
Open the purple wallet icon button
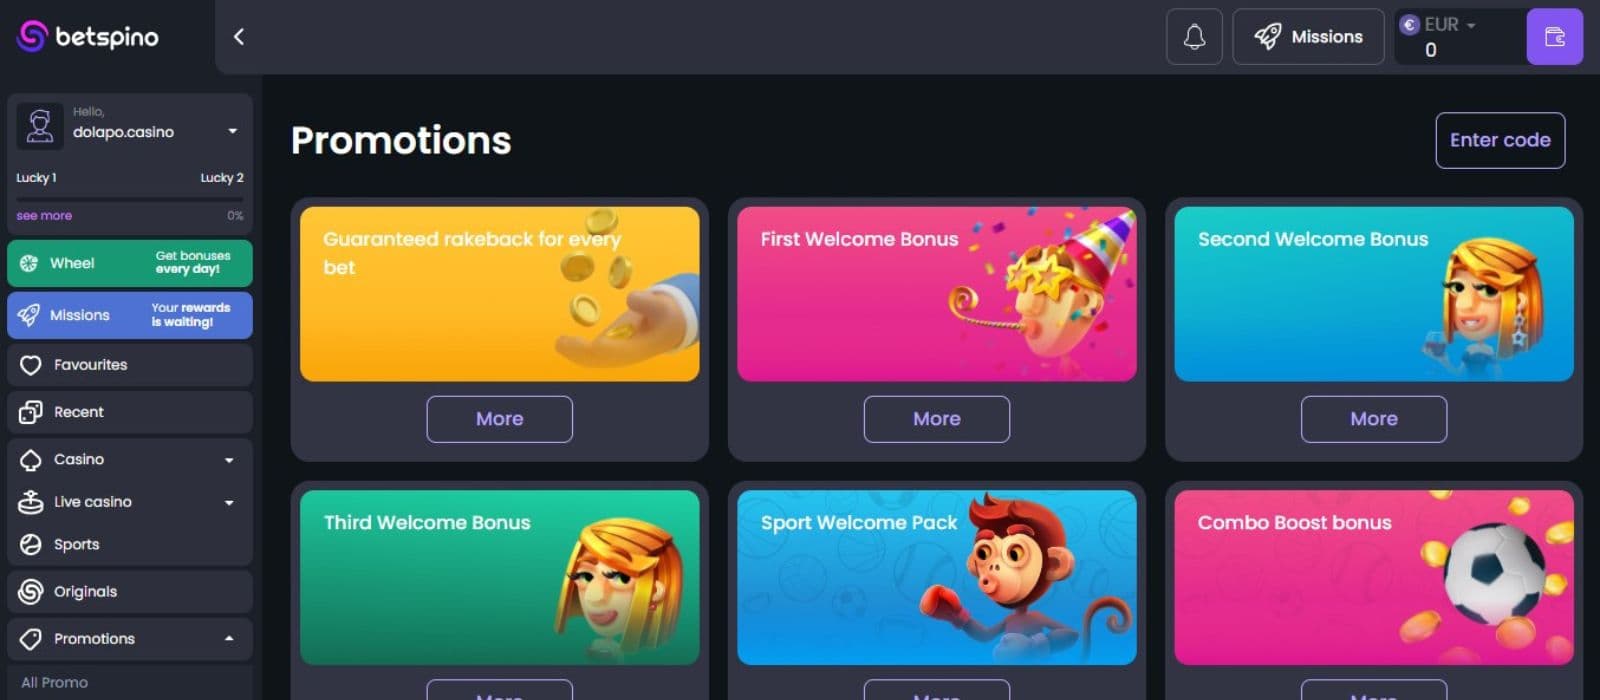point(1554,37)
